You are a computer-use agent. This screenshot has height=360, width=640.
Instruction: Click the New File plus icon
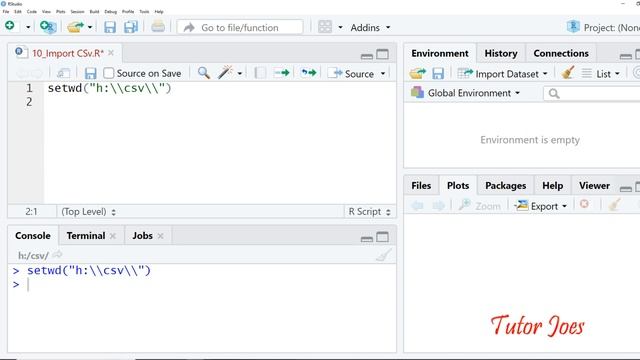click(10, 26)
